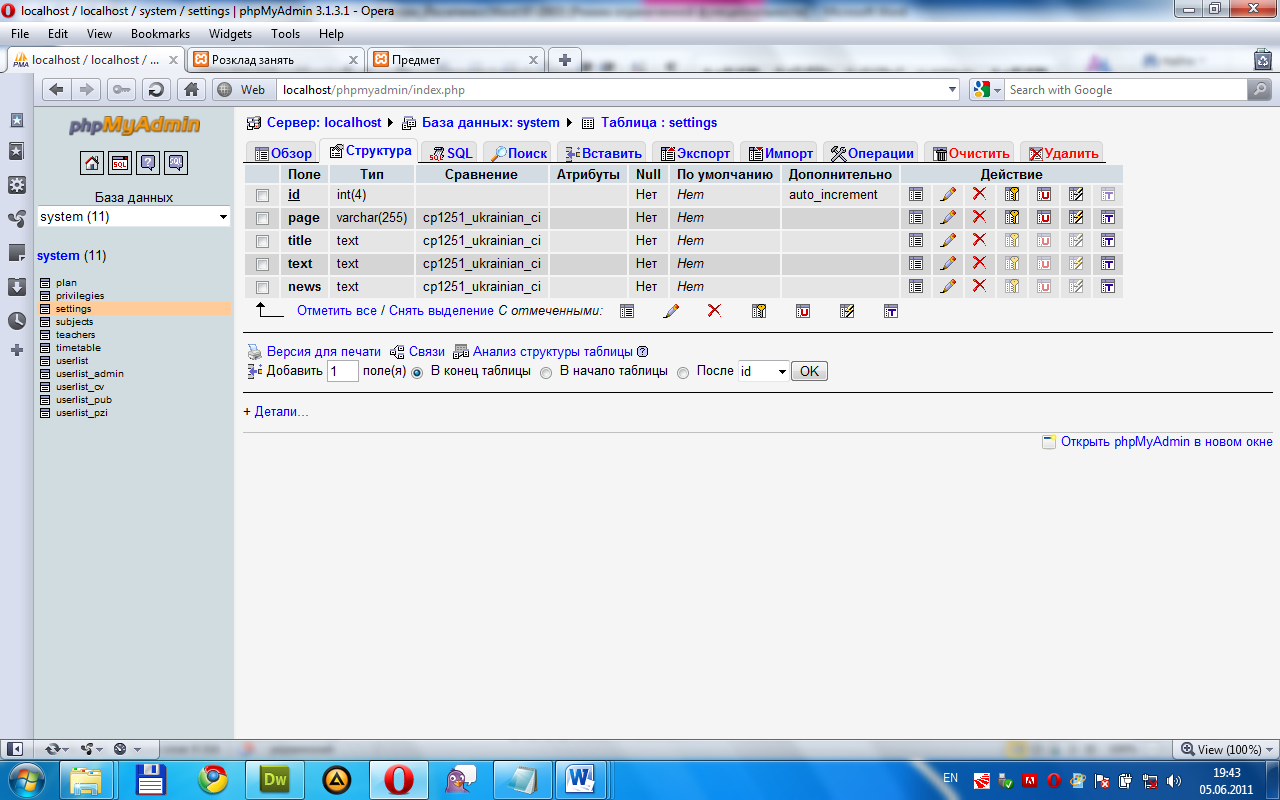Open the Tools menu
Image resolution: width=1280 pixels, height=800 pixels.
(x=285, y=34)
